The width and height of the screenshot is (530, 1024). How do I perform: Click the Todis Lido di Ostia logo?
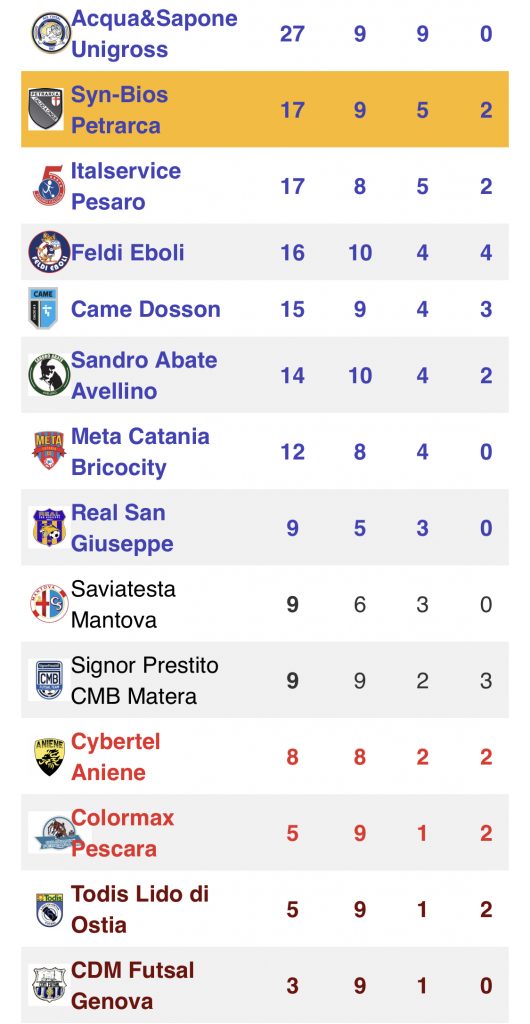tap(50, 909)
